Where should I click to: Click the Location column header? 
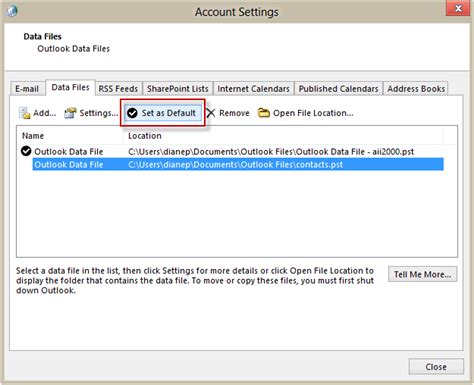tap(283, 136)
